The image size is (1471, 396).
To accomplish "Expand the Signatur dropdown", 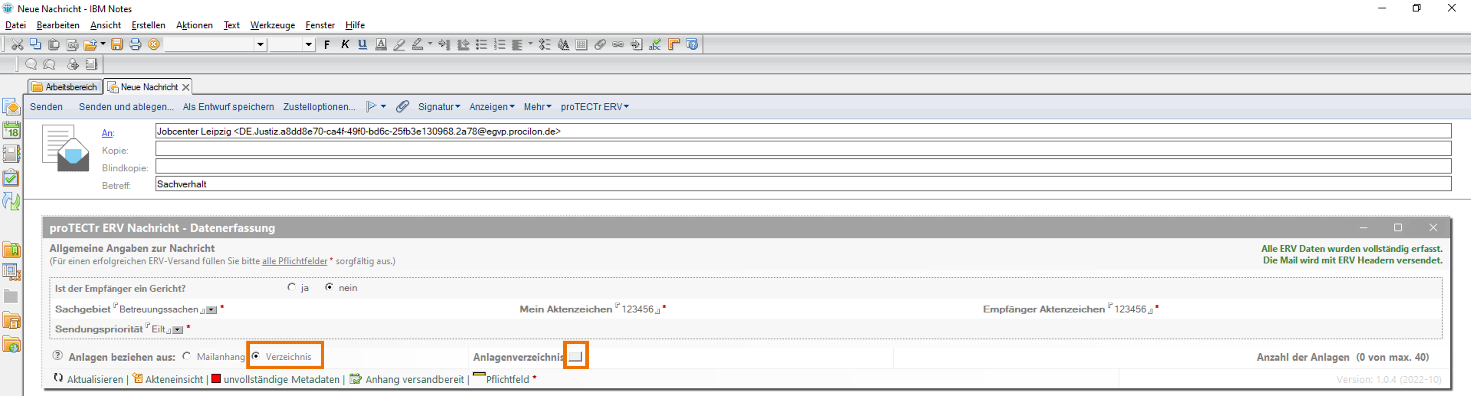I will pyautogui.click(x=439, y=106).
